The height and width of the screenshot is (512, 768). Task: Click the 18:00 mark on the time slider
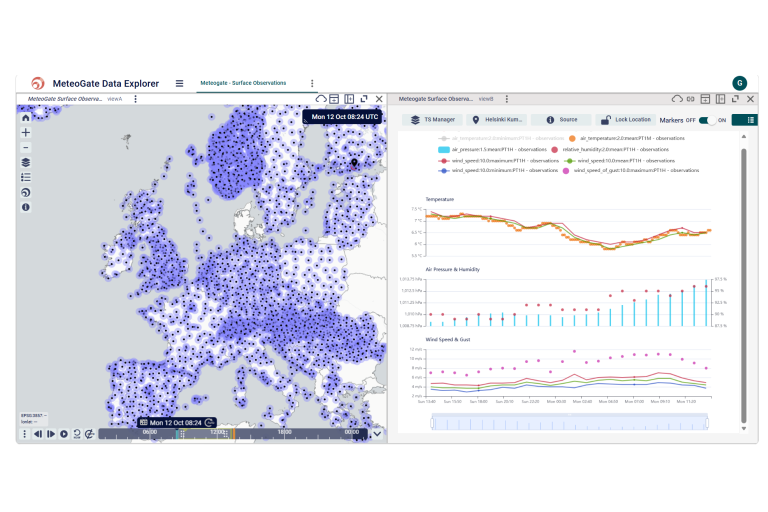[x=285, y=432]
